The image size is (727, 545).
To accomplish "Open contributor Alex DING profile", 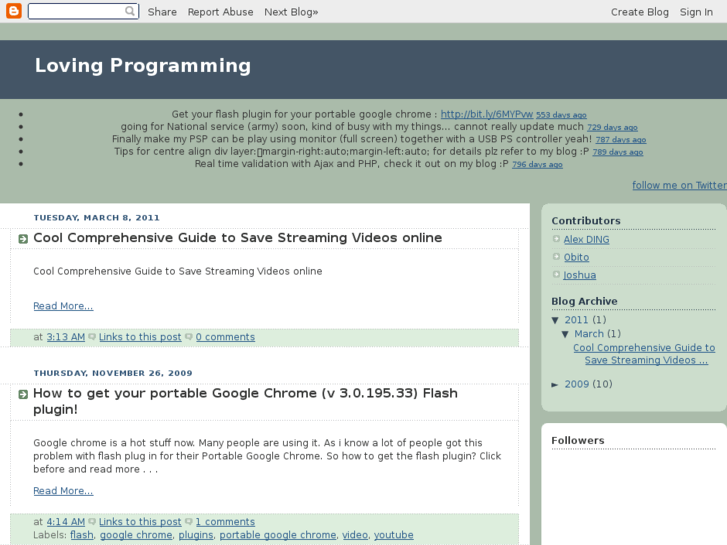I will coord(587,239).
